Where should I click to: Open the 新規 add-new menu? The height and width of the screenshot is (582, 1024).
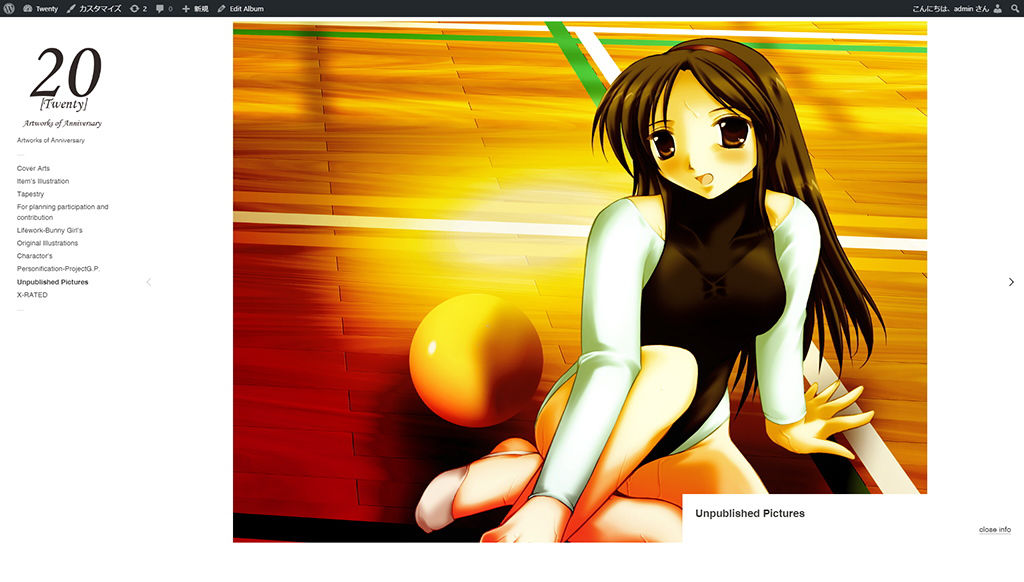pos(195,8)
